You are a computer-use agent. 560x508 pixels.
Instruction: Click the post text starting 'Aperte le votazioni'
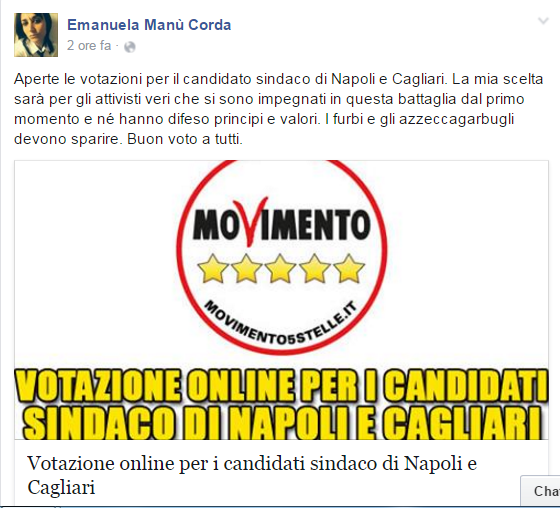coord(279,109)
